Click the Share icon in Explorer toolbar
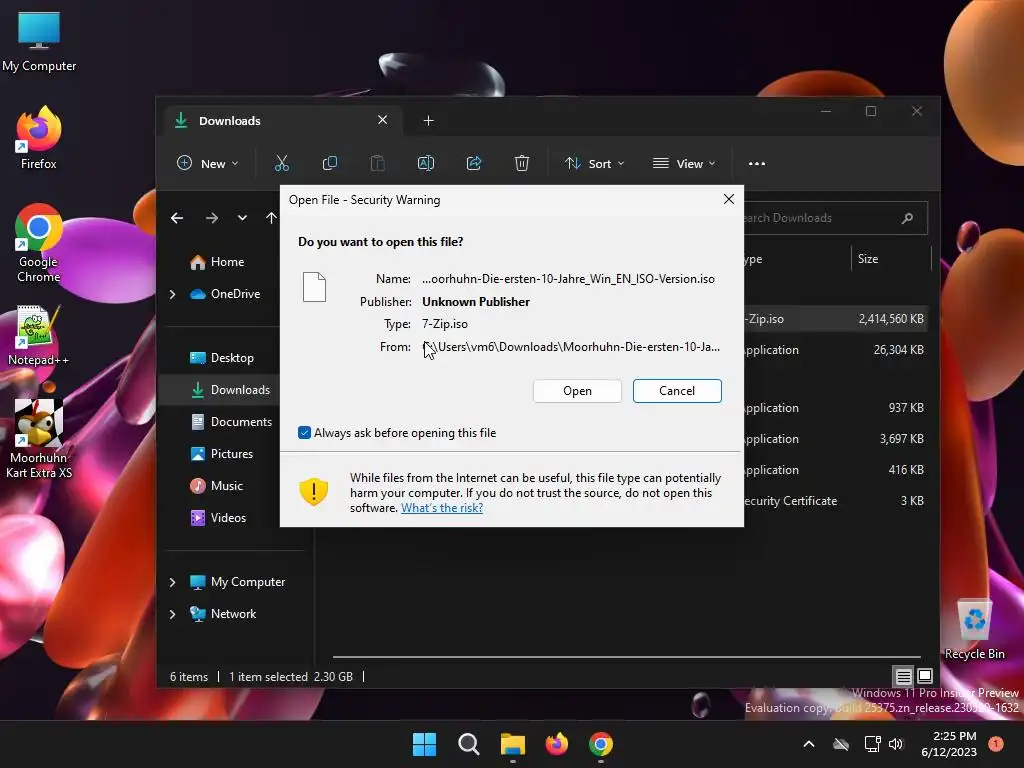The image size is (1024, 768). (x=474, y=163)
